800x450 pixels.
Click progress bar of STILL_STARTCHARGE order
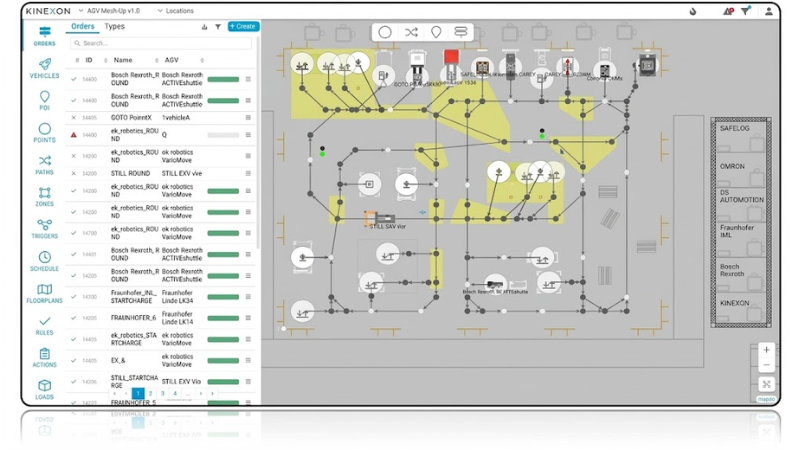click(223, 382)
